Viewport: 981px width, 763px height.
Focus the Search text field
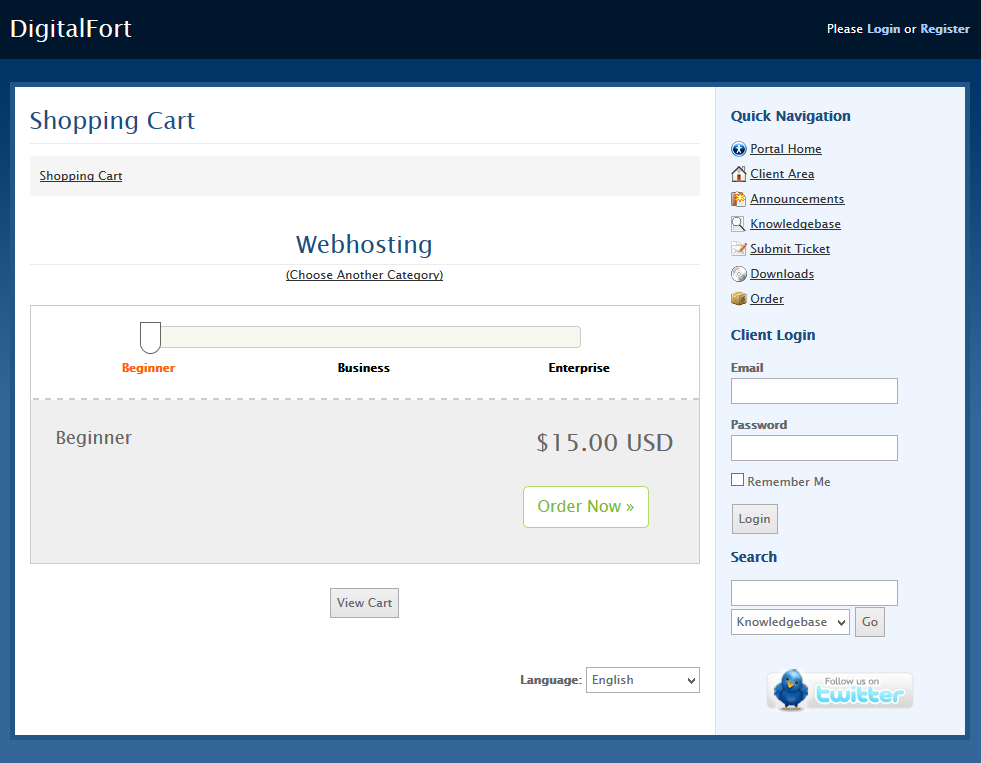[x=814, y=593]
